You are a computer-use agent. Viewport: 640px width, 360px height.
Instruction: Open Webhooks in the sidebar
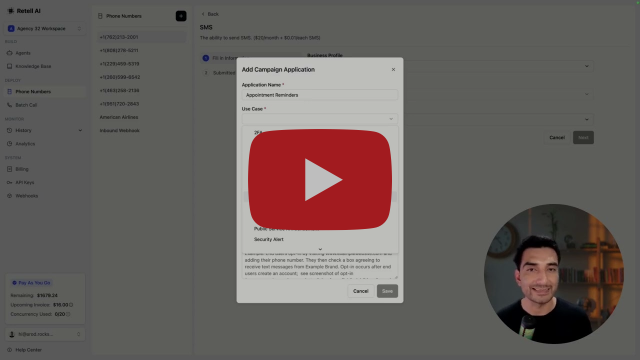pyautogui.click(x=45, y=196)
